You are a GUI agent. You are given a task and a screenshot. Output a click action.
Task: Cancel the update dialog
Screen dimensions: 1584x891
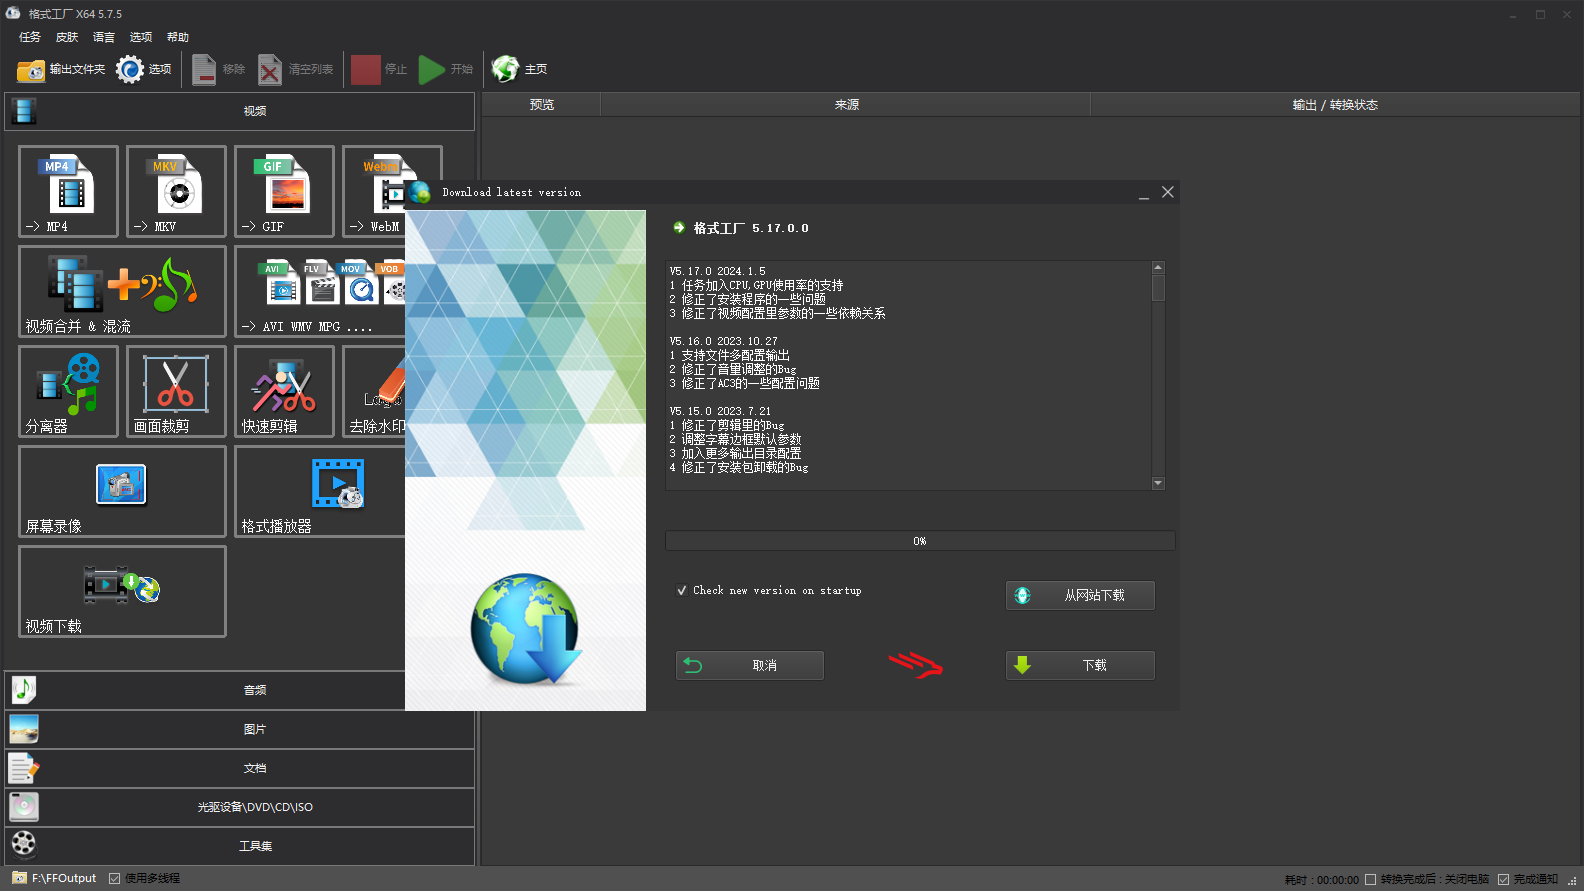click(x=750, y=665)
